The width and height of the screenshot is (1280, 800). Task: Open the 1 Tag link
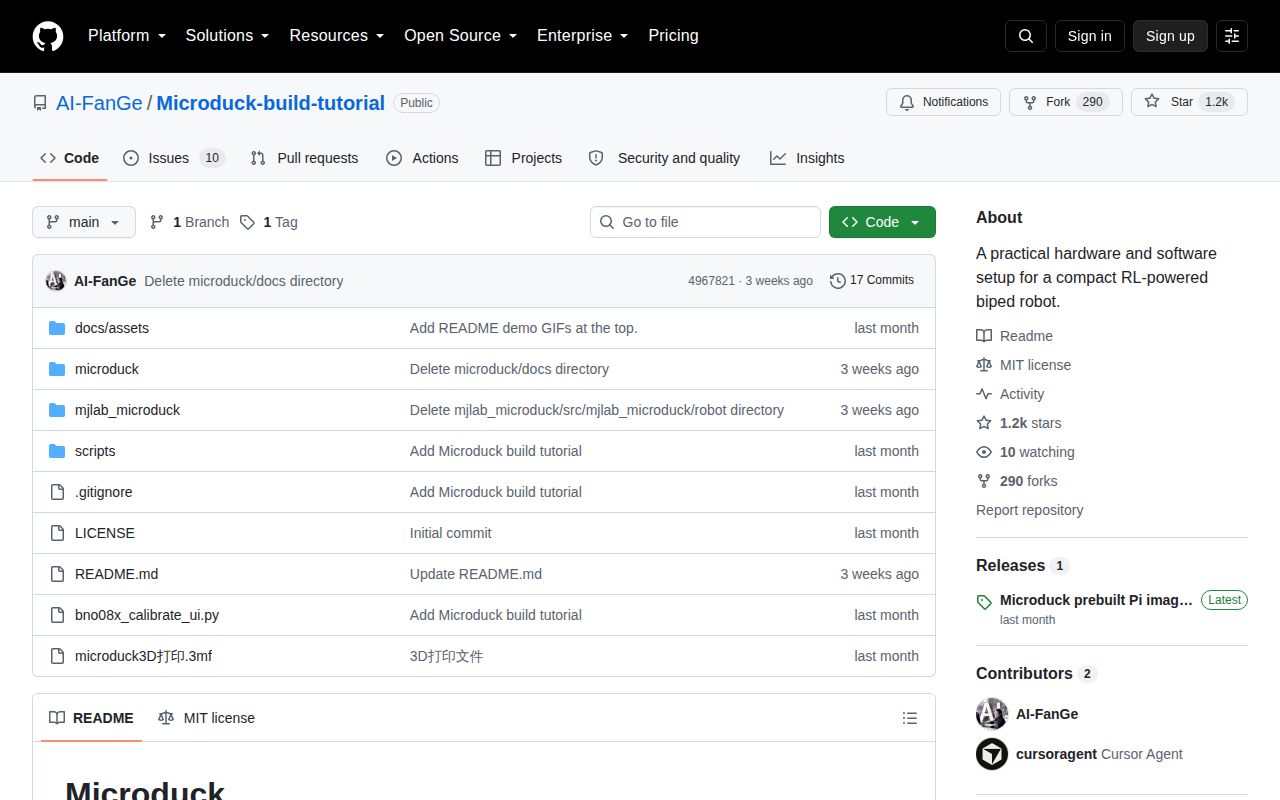pos(269,222)
